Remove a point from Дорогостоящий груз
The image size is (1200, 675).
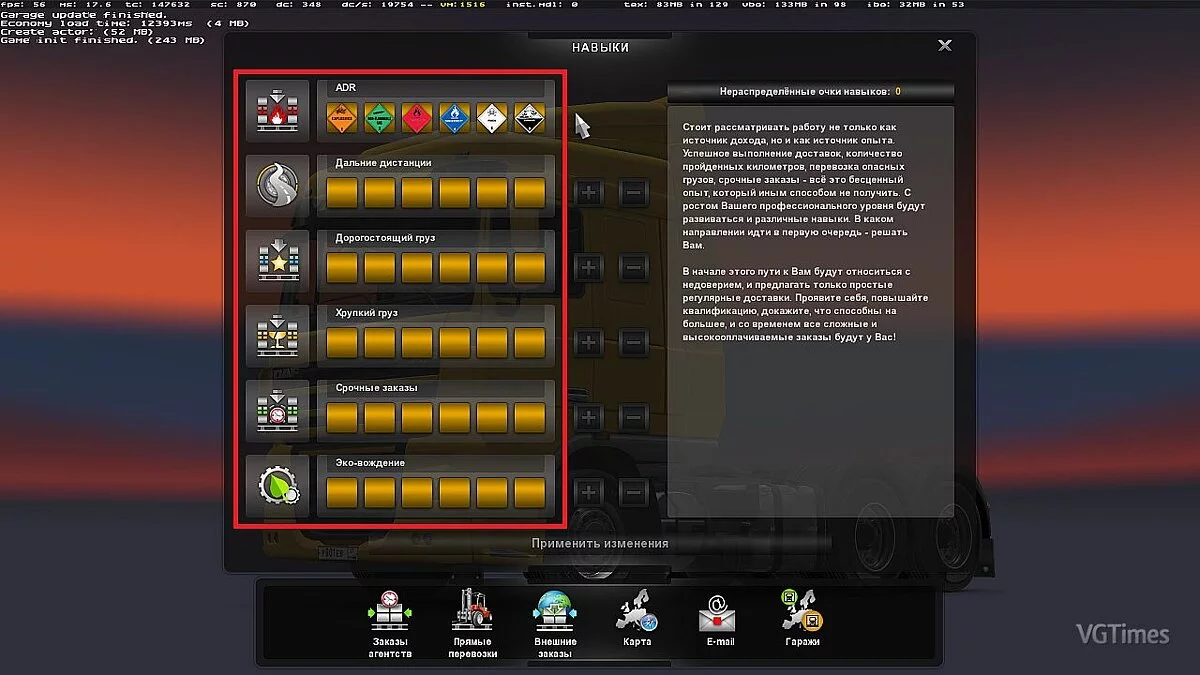pos(633,267)
